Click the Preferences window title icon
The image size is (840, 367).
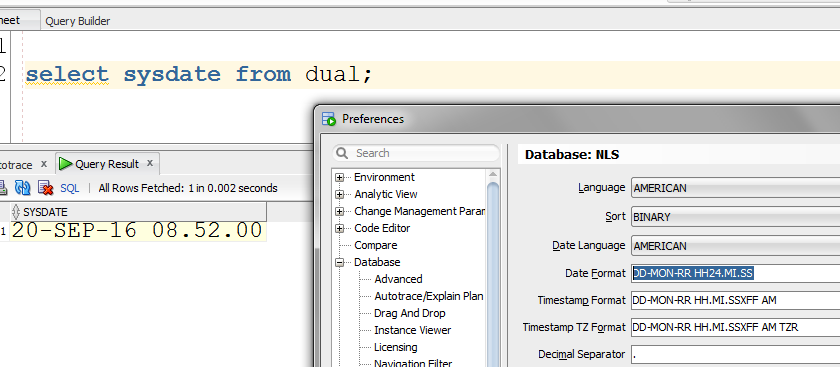pyautogui.click(x=329, y=119)
